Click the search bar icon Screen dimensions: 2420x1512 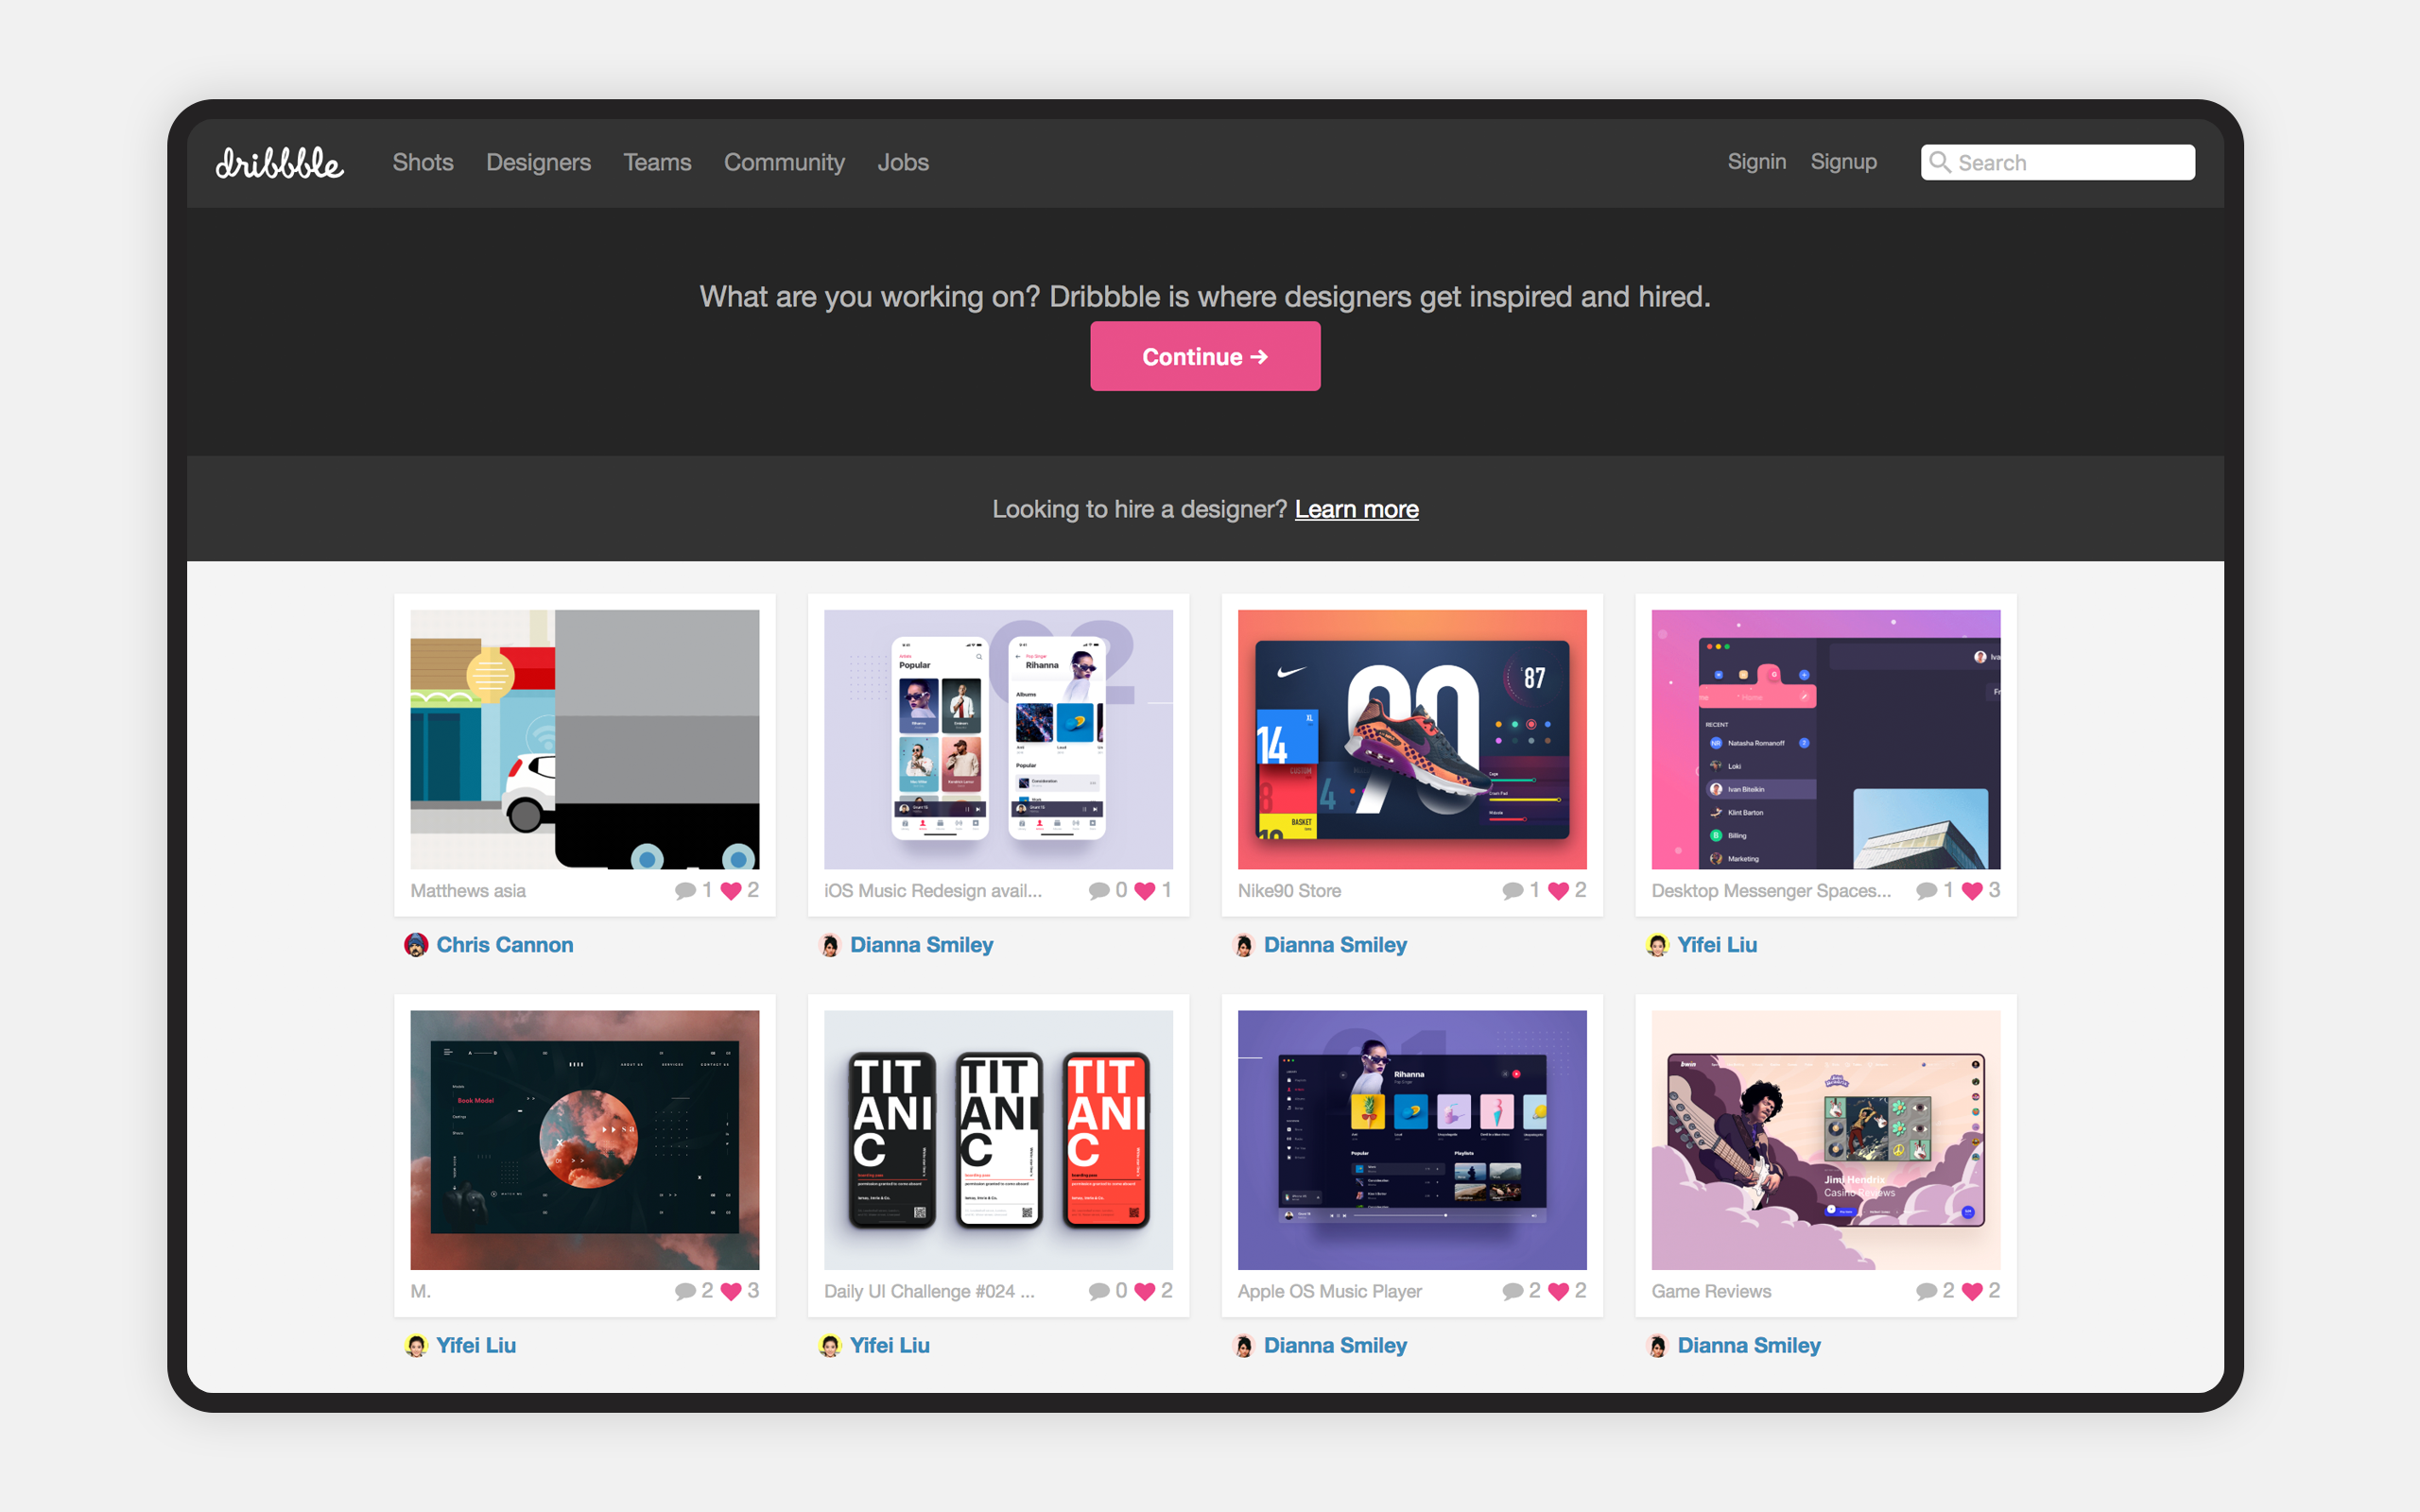pos(1939,161)
